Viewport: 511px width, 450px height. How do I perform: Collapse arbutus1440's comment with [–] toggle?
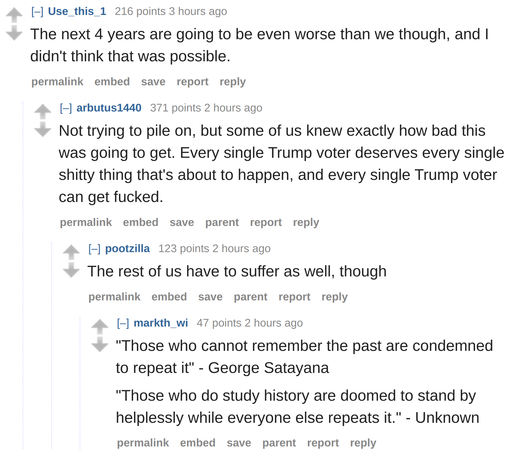66,108
